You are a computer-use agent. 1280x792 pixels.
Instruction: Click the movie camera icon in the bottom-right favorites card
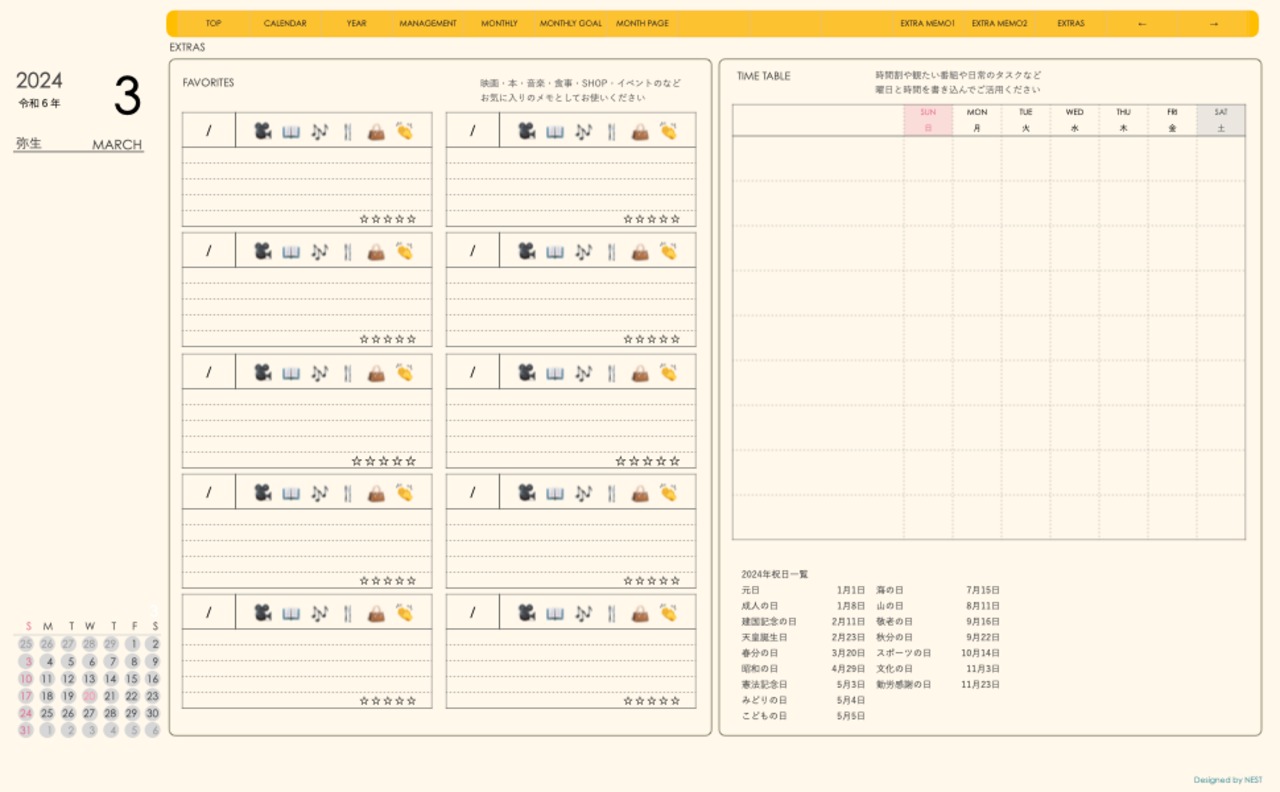click(x=526, y=613)
